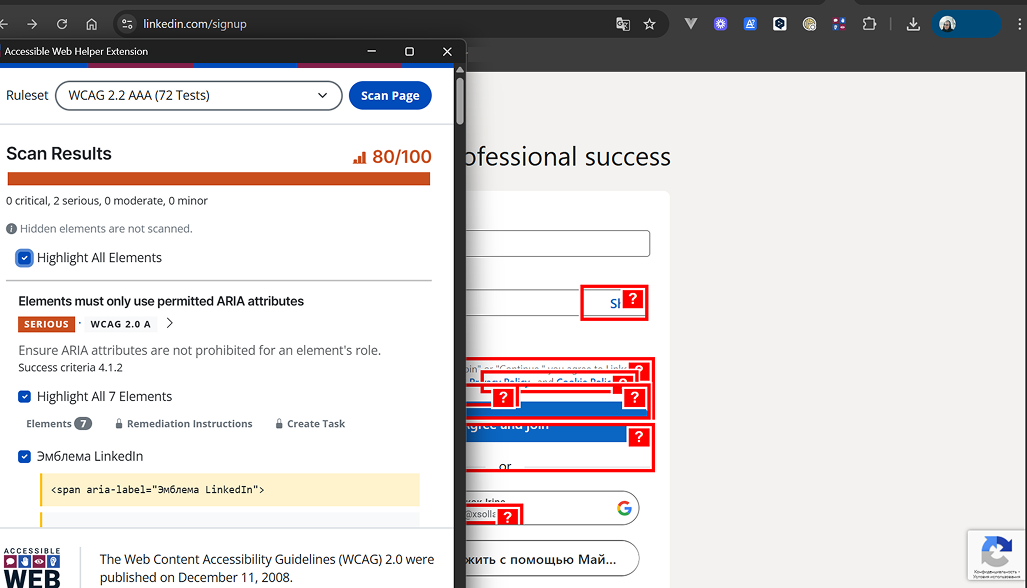Click the Google logo on sign-in button
Screen dimensions: 1027x588
point(624,508)
